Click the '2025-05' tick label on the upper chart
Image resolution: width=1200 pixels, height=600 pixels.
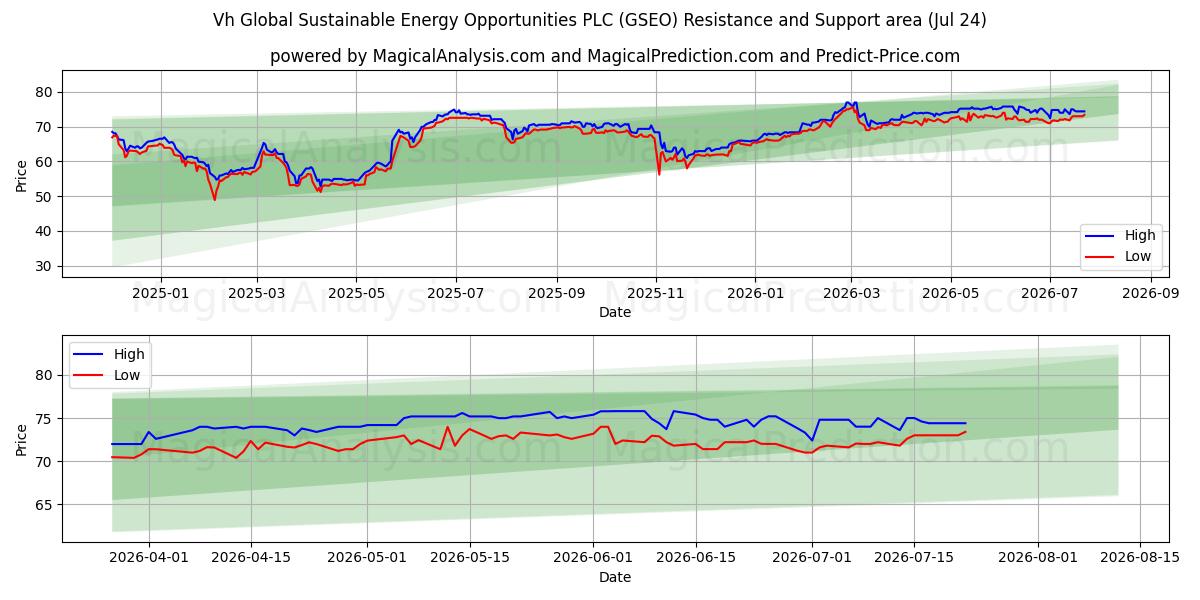[356, 293]
